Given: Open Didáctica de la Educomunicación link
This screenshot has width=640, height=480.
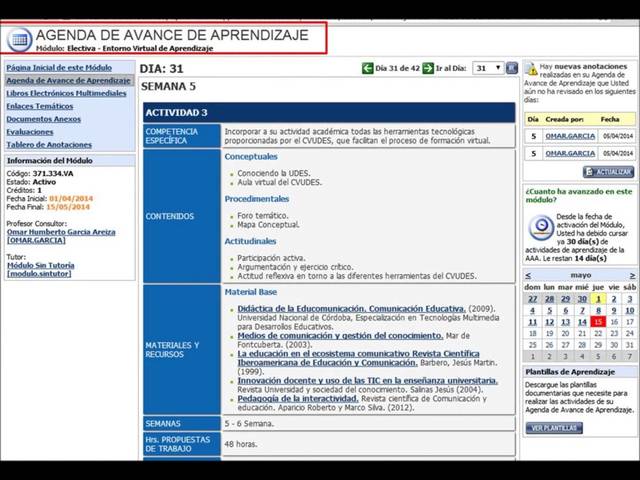Looking at the screenshot, I should [351, 309].
